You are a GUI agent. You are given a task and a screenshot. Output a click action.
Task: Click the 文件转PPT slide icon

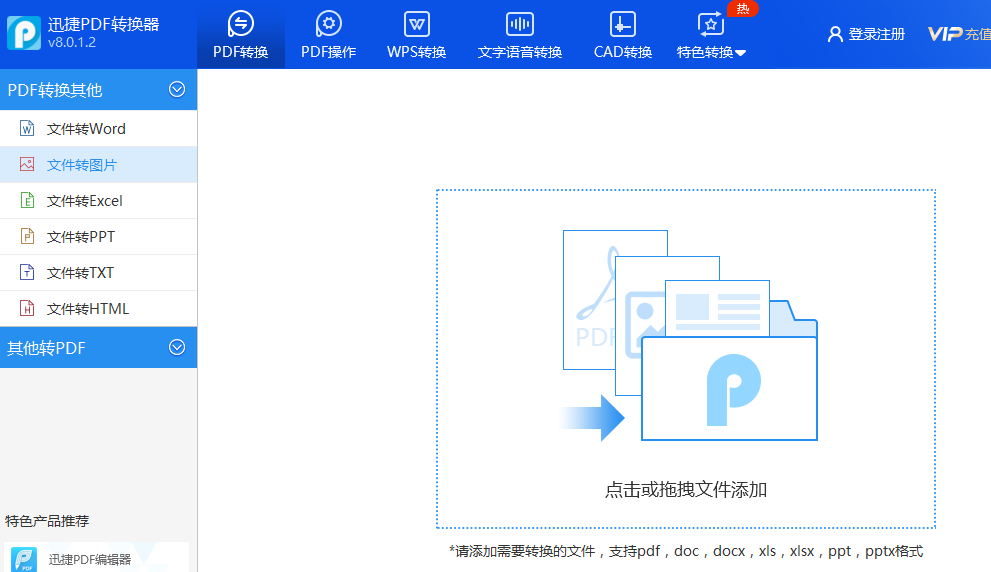point(27,236)
